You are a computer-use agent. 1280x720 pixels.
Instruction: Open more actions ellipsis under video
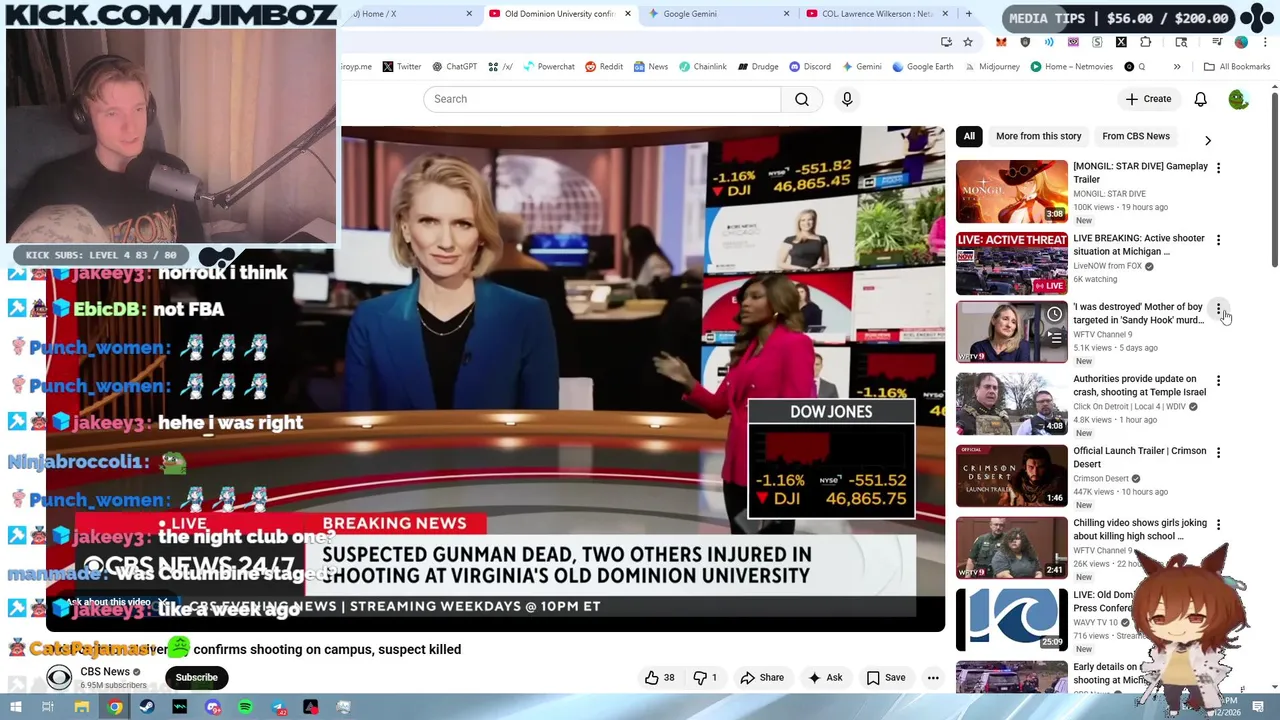[x=933, y=677]
